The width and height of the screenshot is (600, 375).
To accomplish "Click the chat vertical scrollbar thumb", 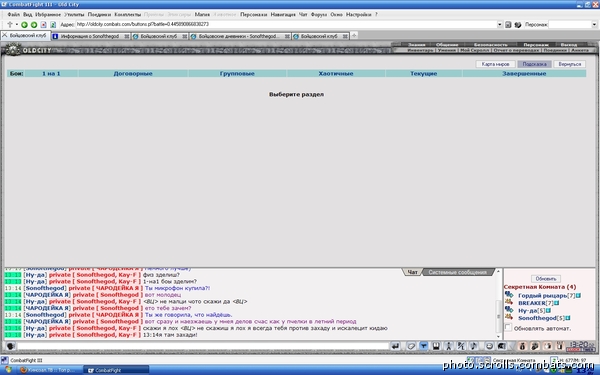I will pyautogui.click(x=498, y=316).
